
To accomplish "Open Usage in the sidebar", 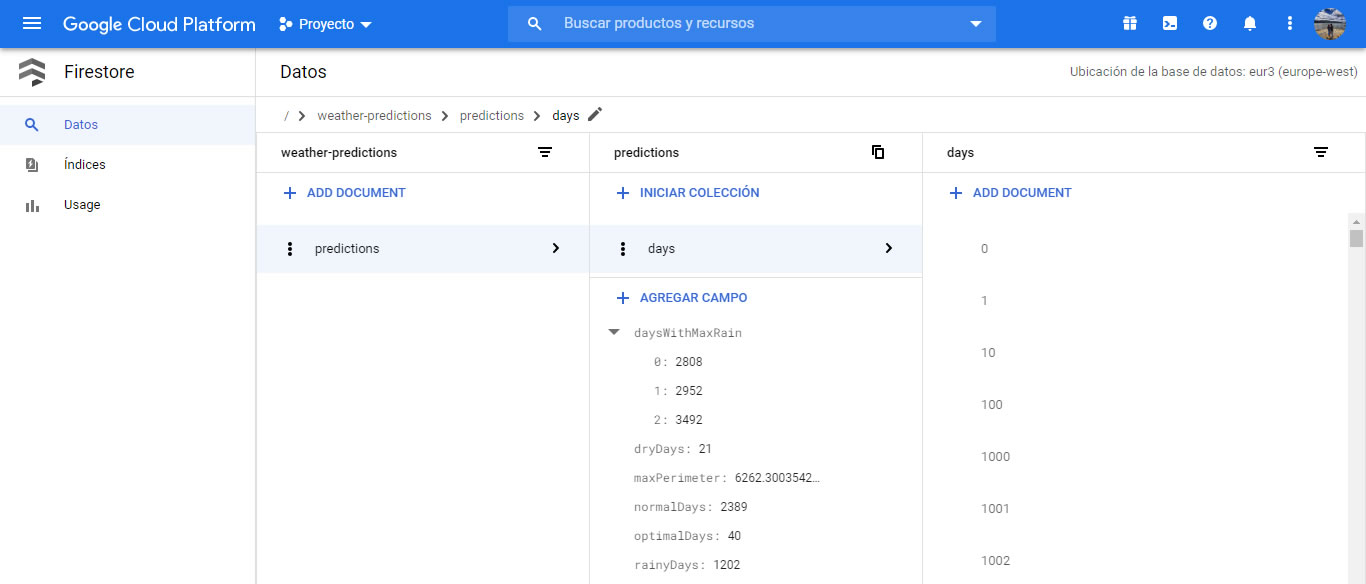I will tap(128, 205).
